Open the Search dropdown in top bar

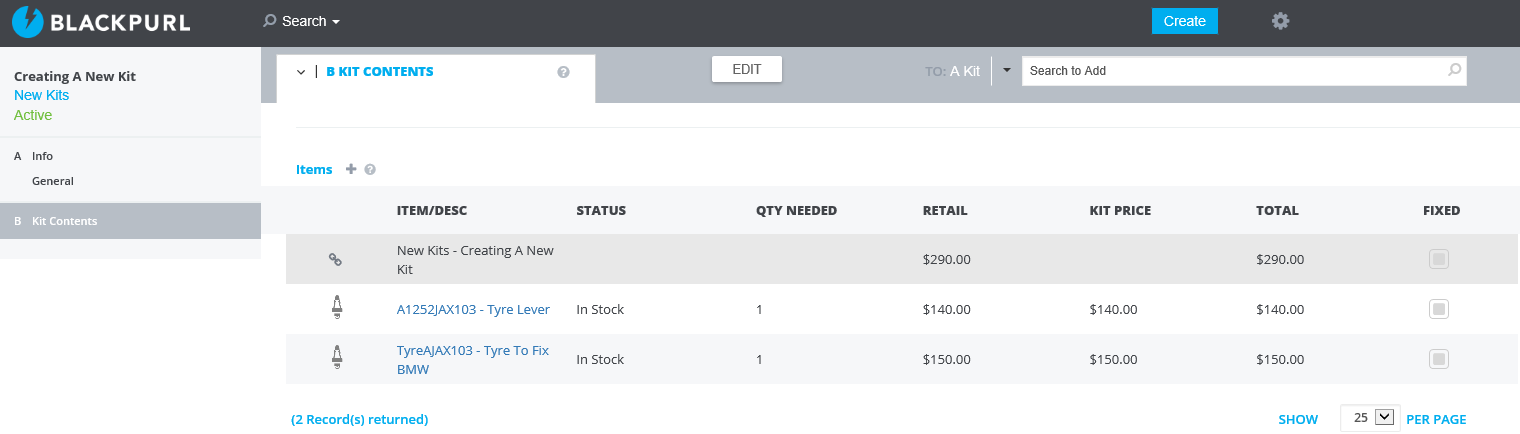(x=301, y=21)
